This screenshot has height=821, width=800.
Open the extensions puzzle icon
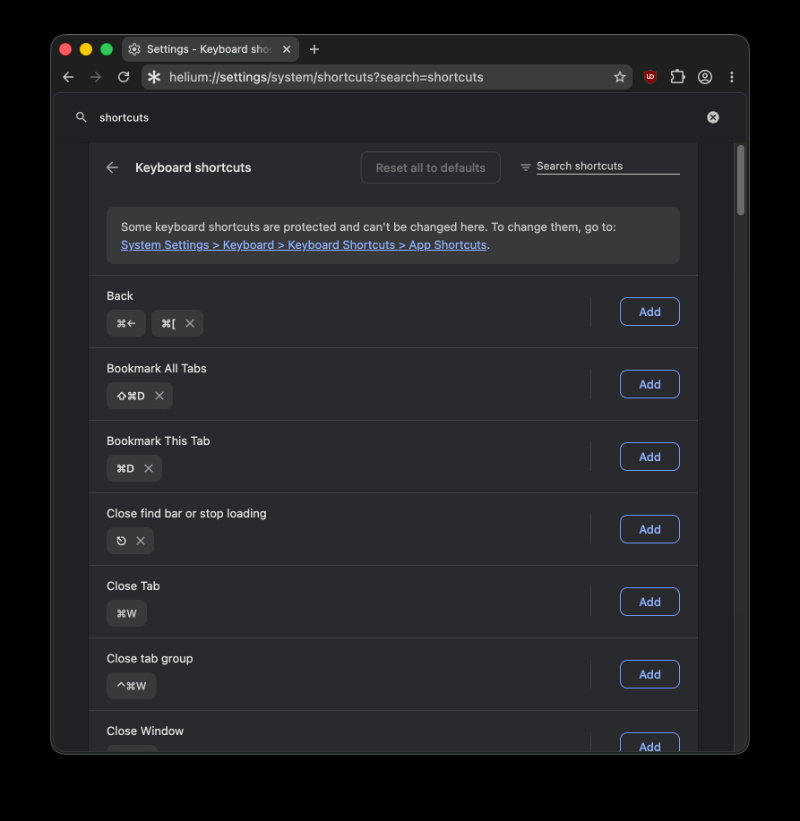click(677, 77)
